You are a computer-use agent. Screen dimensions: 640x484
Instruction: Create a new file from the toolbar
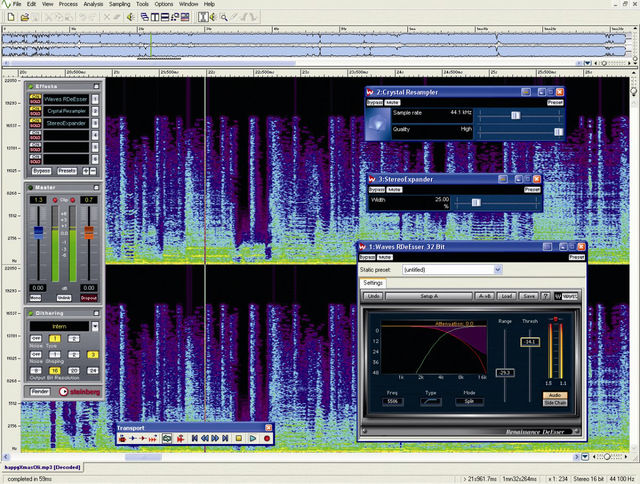pos(11,17)
